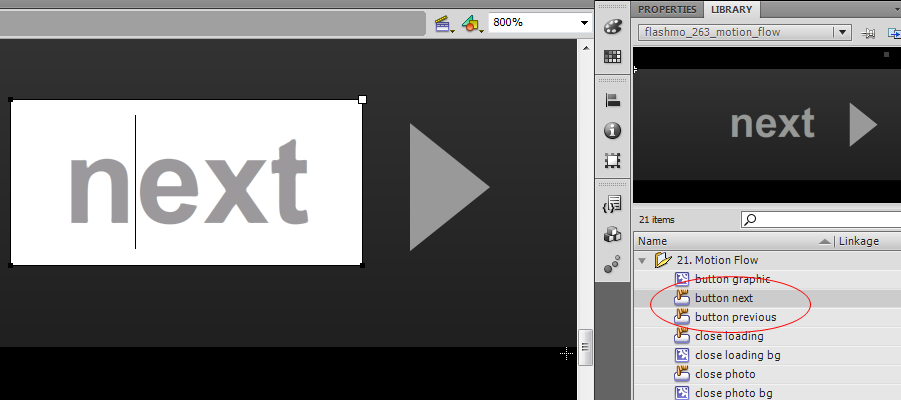This screenshot has height=400, width=901.
Task: Pin the current library
Action: point(869,32)
